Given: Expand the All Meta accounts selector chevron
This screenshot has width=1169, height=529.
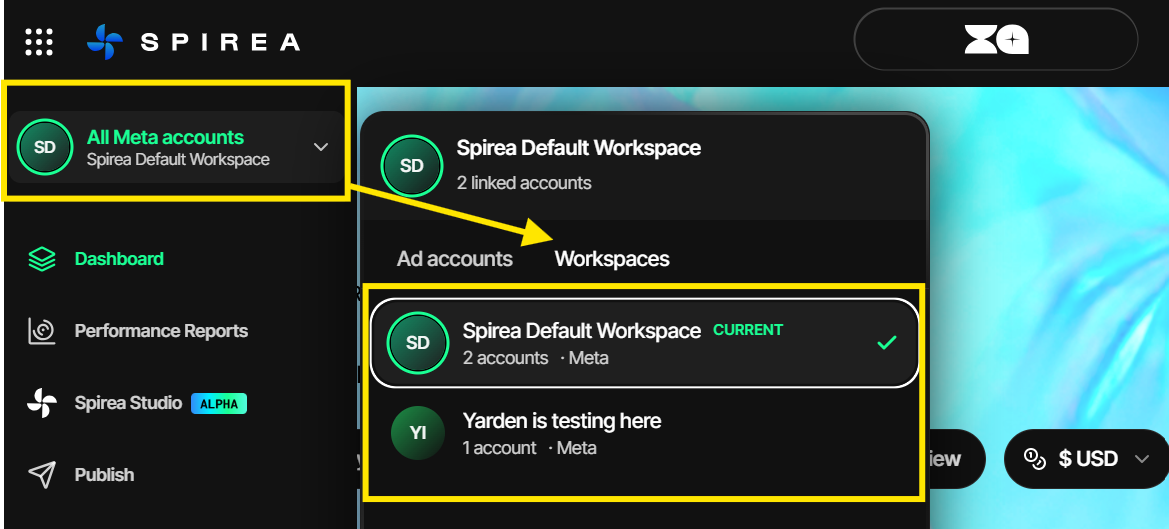Looking at the screenshot, I should click(x=321, y=147).
